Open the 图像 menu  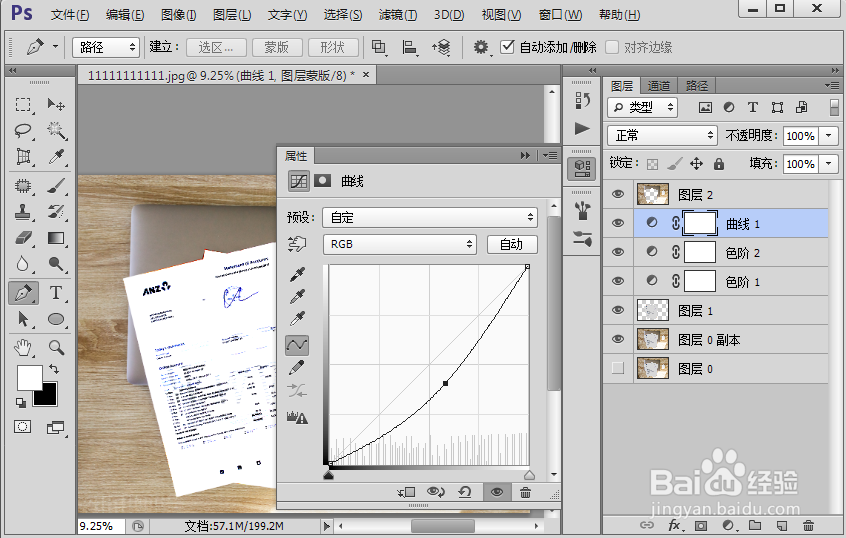(x=179, y=15)
